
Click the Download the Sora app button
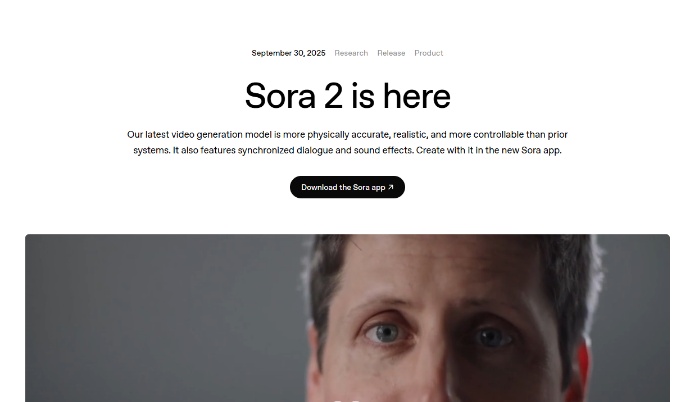(x=347, y=187)
